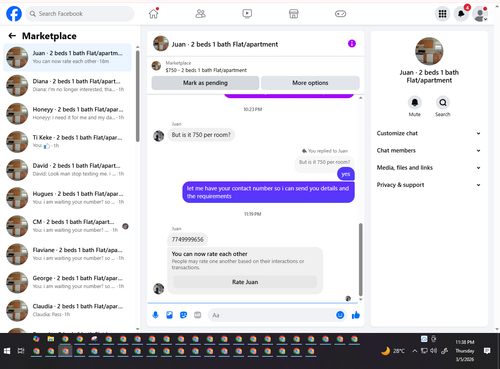
Task: Open Hugues conversation in the list
Action: coord(67,198)
